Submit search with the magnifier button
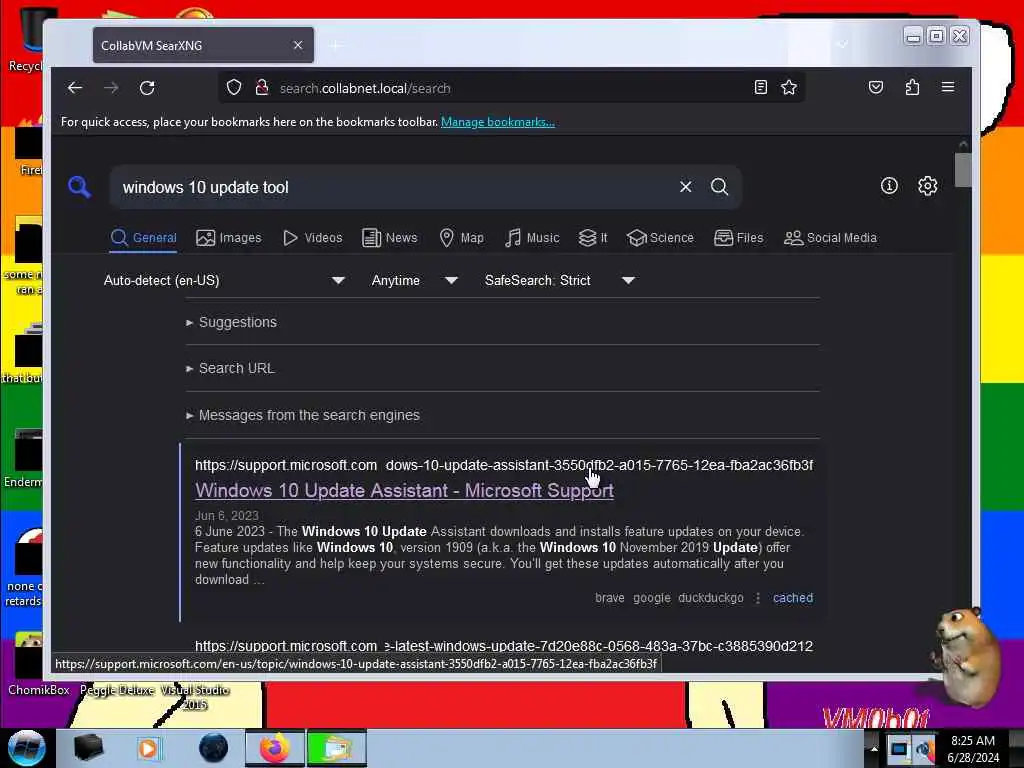This screenshot has width=1024, height=768. click(x=720, y=187)
